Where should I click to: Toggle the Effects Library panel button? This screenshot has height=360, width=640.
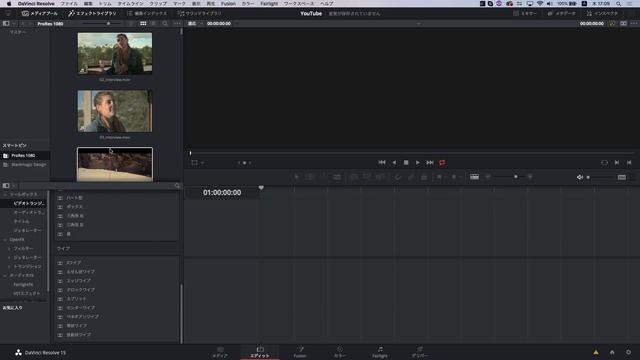(x=92, y=13)
